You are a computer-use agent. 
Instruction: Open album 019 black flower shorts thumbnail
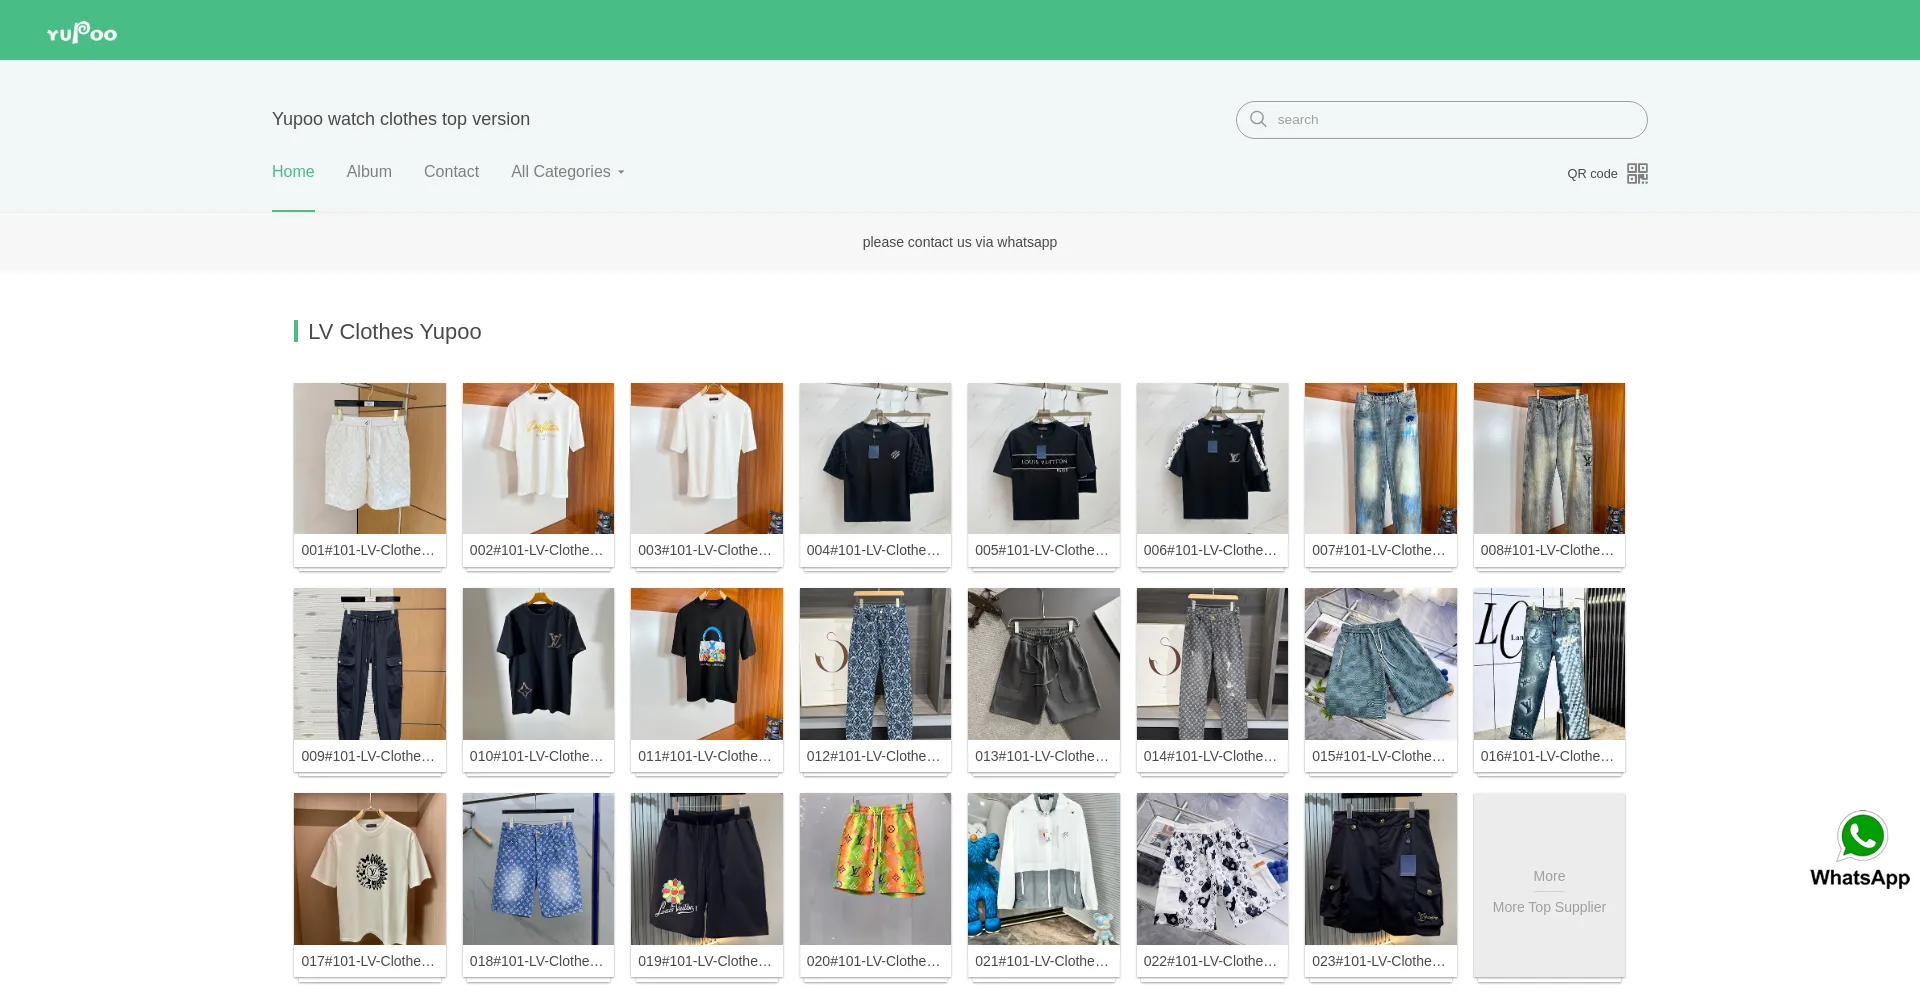(x=707, y=869)
